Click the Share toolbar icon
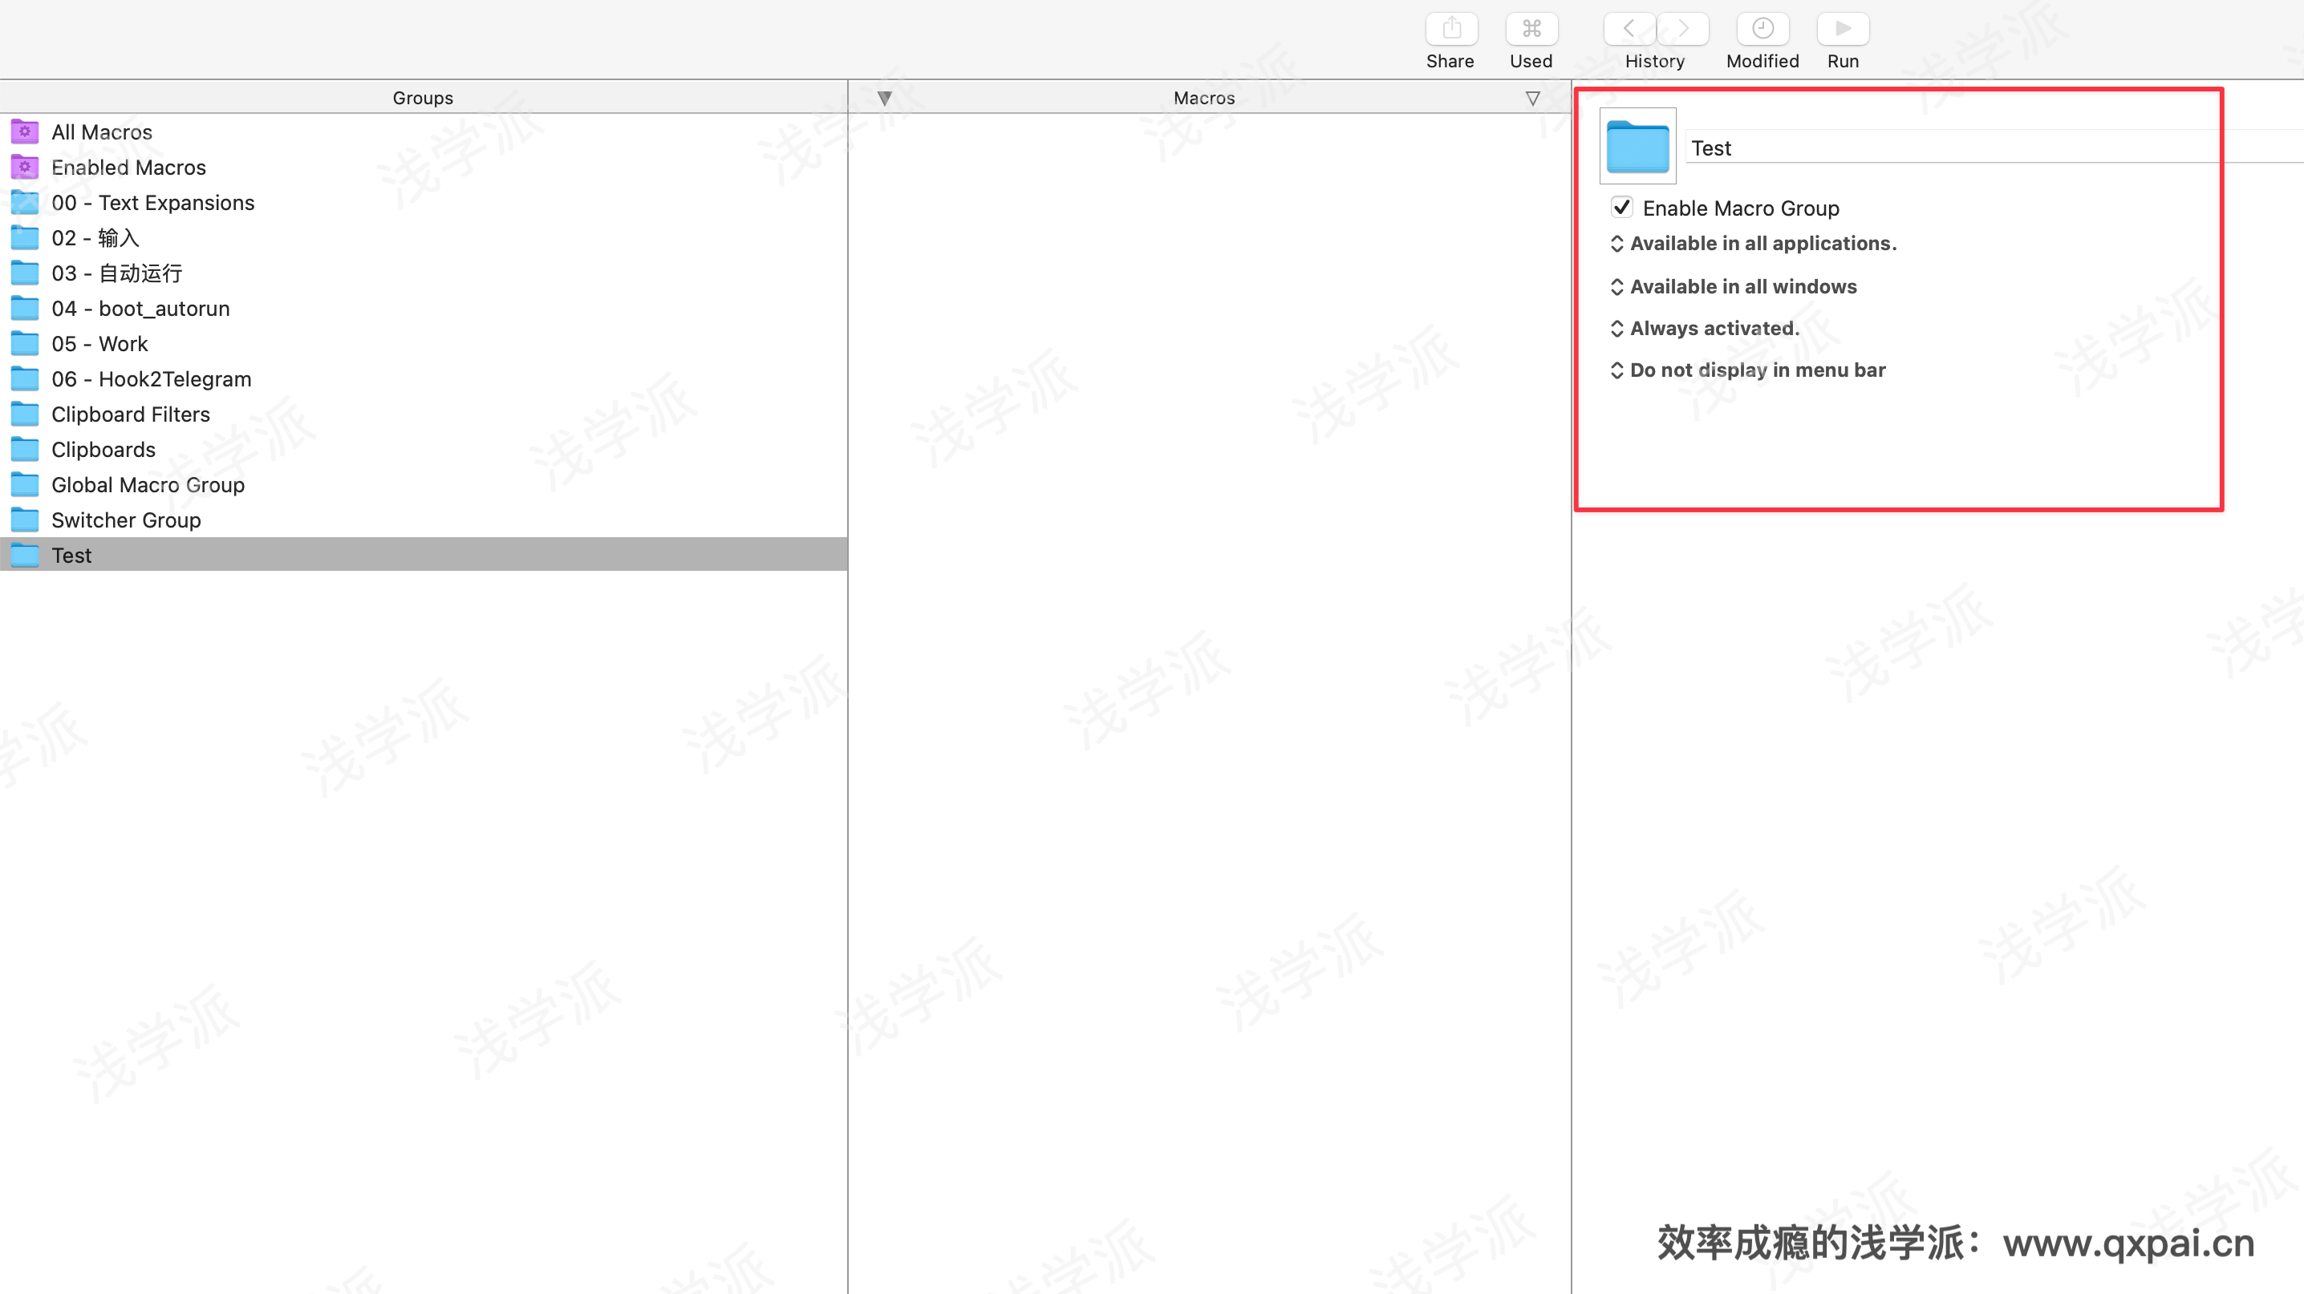 click(x=1451, y=30)
